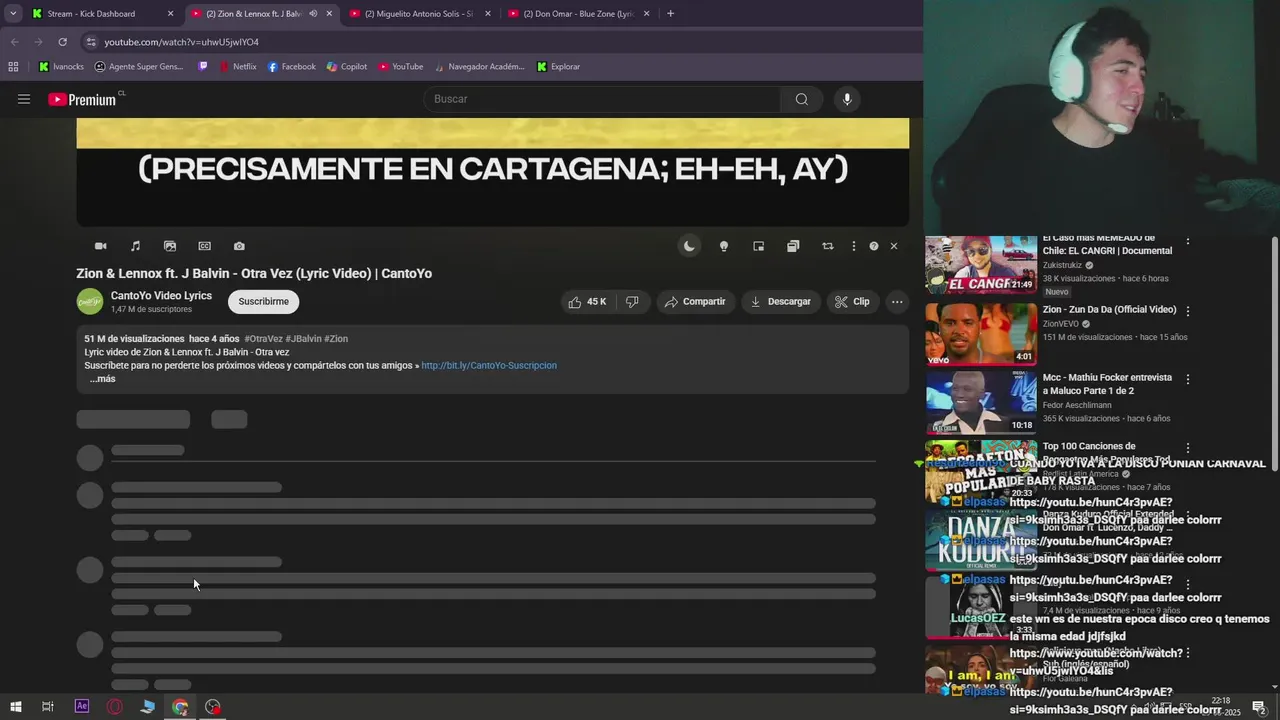1280x720 pixels.
Task: Open the YouTube bookmark
Action: click(400, 67)
